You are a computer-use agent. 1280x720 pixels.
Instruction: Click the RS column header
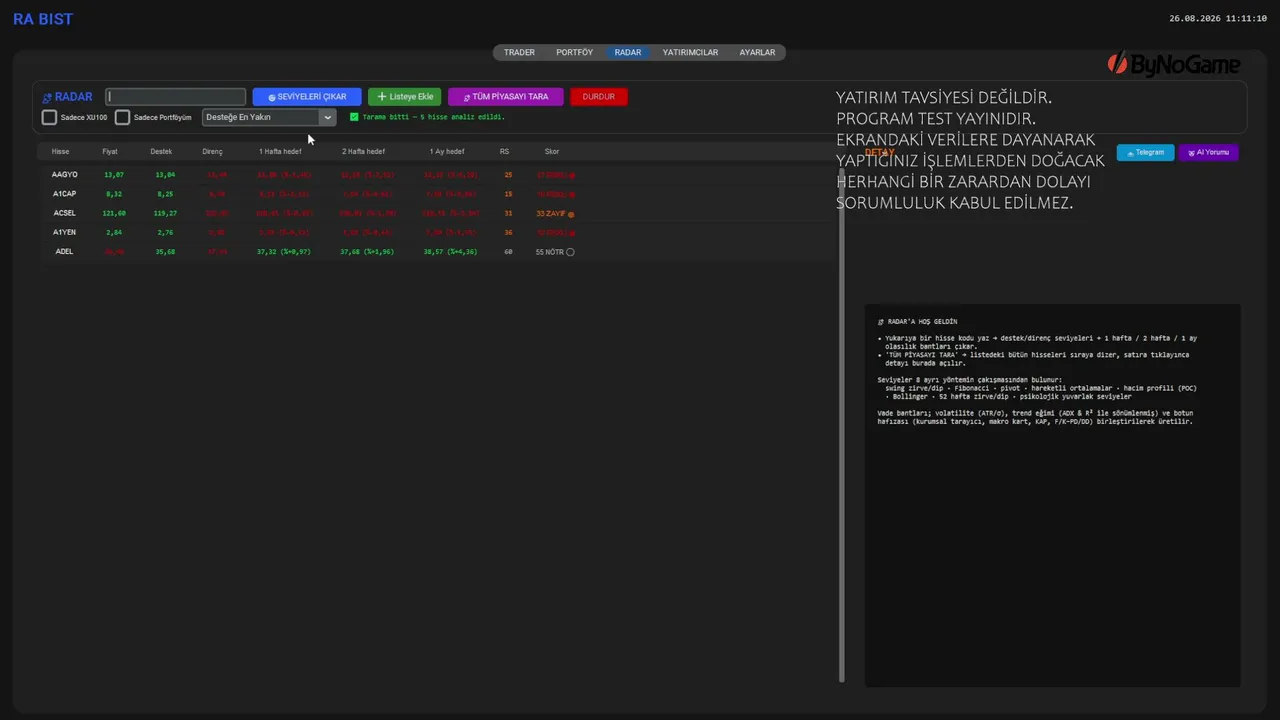coord(505,152)
